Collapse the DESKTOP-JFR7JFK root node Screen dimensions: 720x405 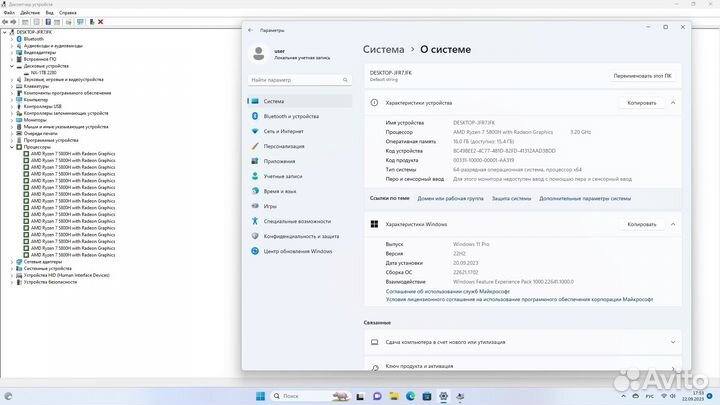pyautogui.click(x=5, y=32)
